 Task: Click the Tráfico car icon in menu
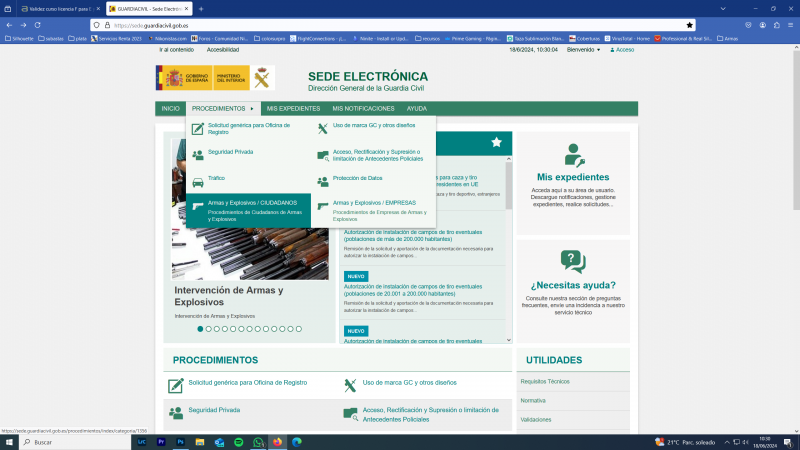[x=198, y=182]
